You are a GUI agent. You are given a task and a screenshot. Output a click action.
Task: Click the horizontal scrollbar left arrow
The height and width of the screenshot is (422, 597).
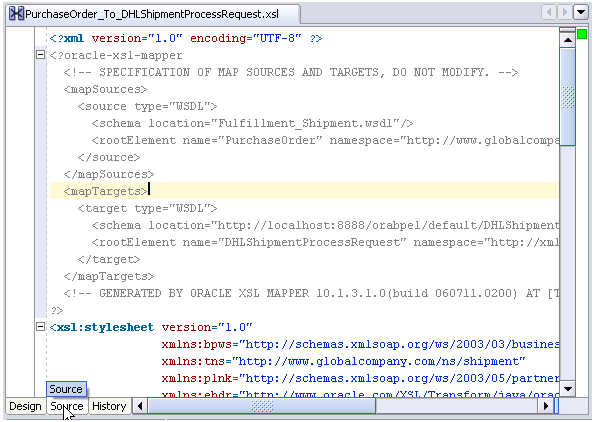[140, 406]
